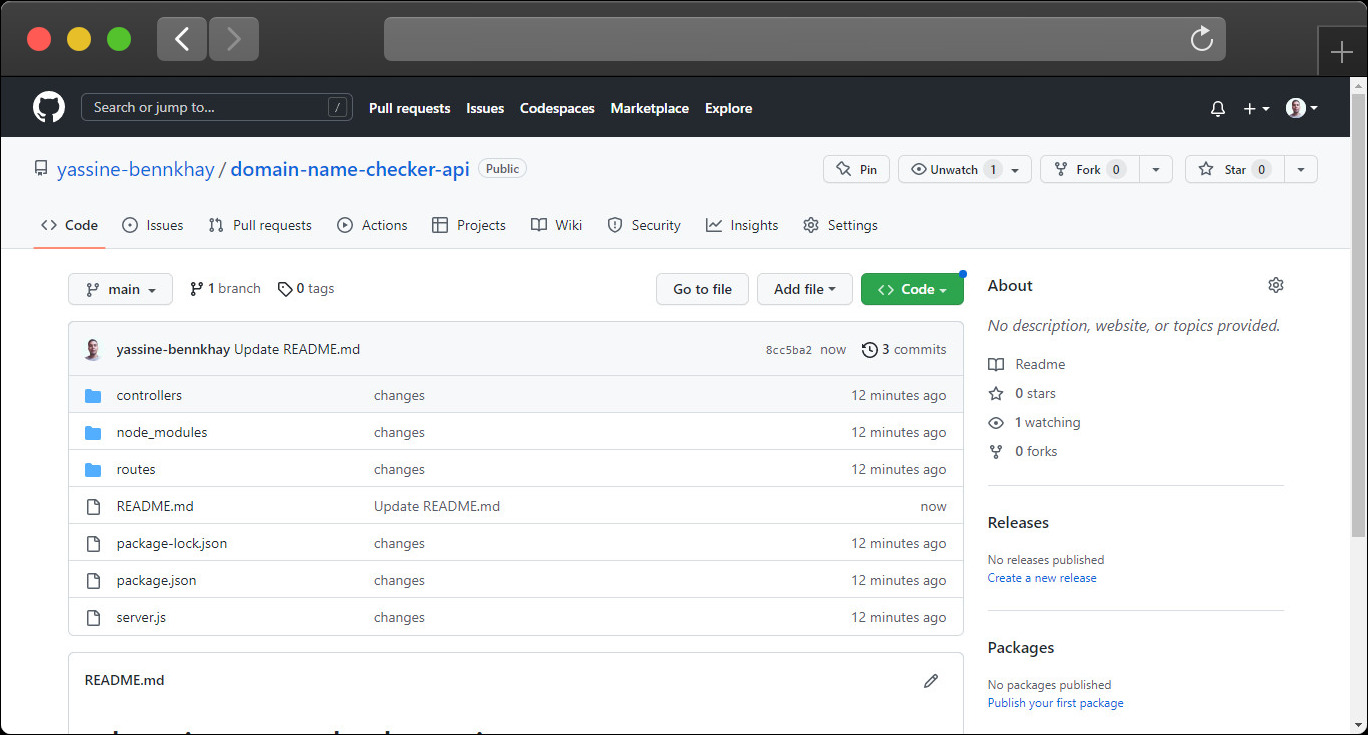Click the controllers folder icon

coord(93,395)
